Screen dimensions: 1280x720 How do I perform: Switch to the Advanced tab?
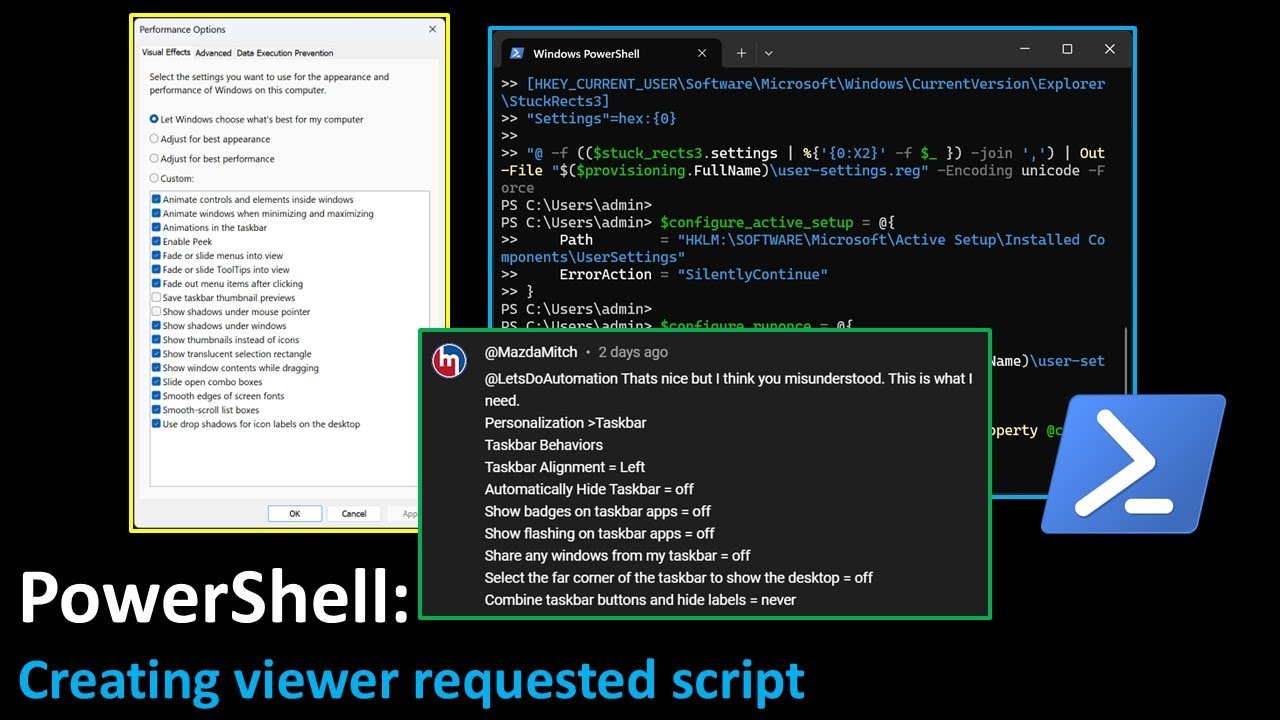(x=213, y=53)
